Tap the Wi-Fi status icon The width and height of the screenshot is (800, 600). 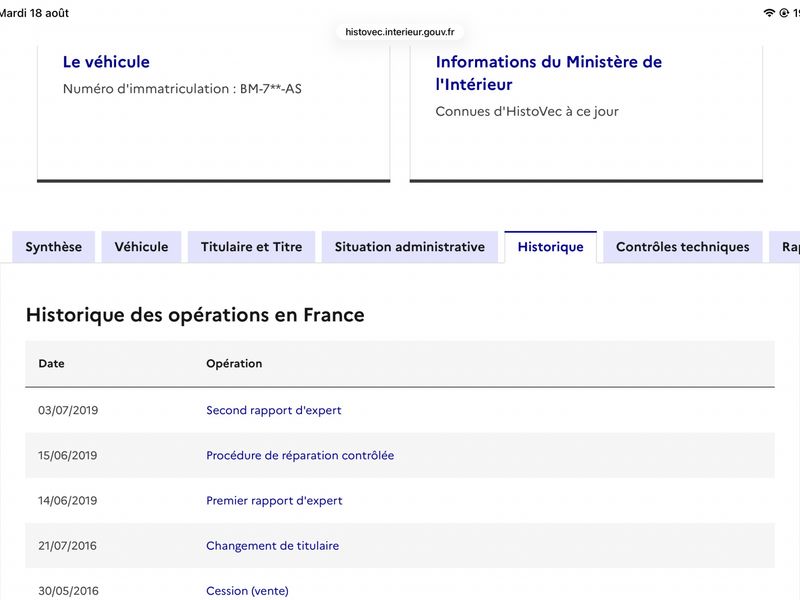pos(769,13)
